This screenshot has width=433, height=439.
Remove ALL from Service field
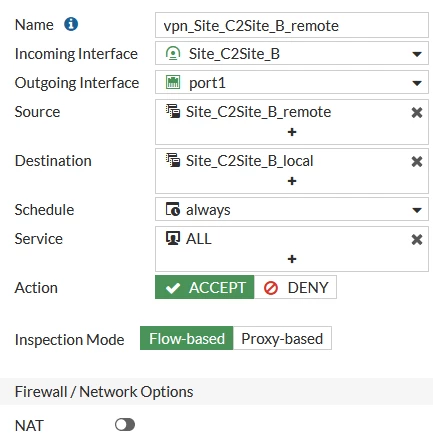point(417,239)
